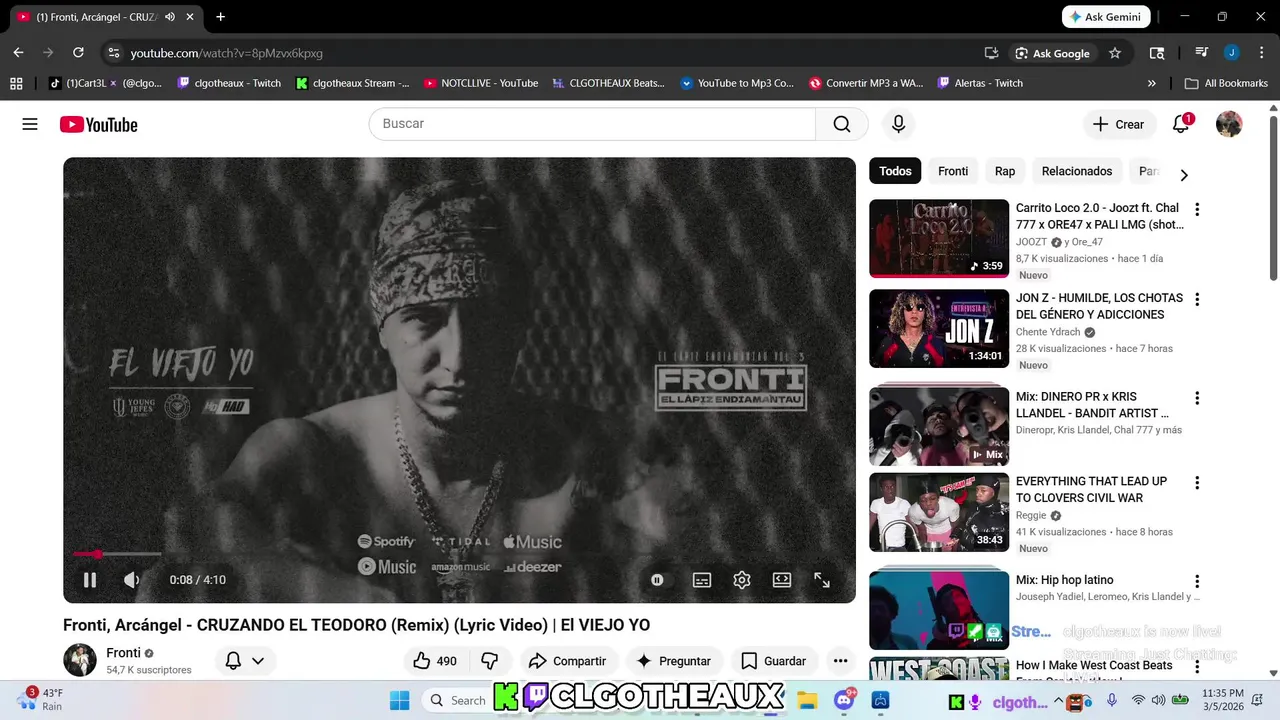Screen dimensions: 1280x720
Task: Click the search magnifier button
Action: 842,124
